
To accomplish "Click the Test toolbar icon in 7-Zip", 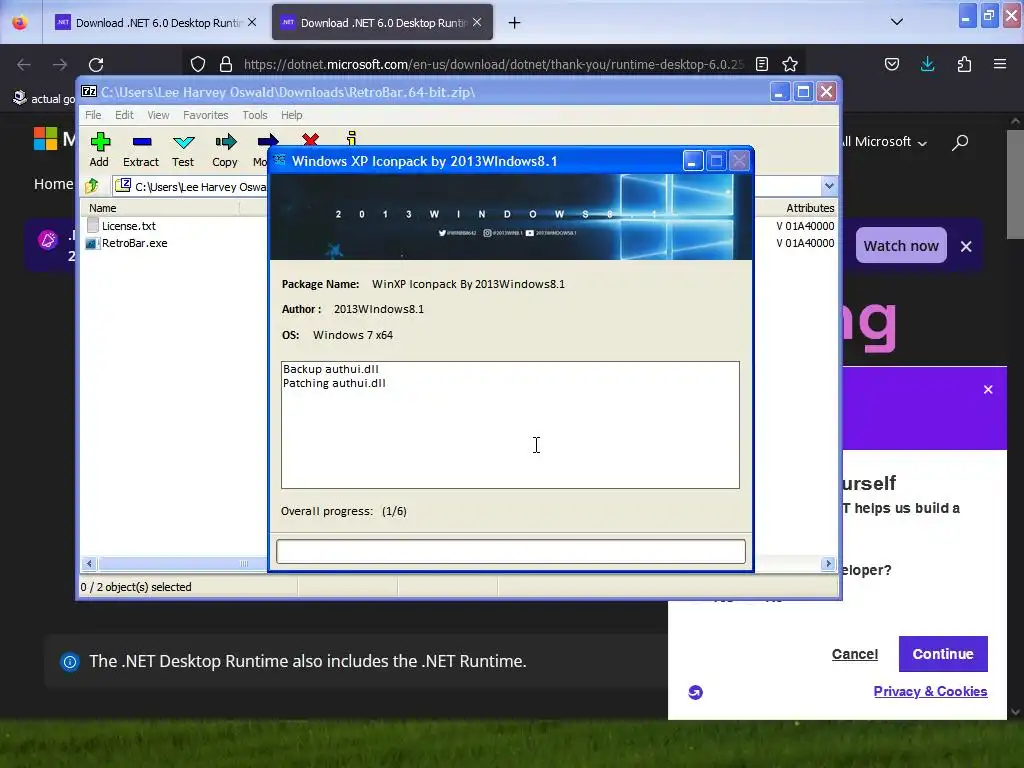I will (x=184, y=150).
